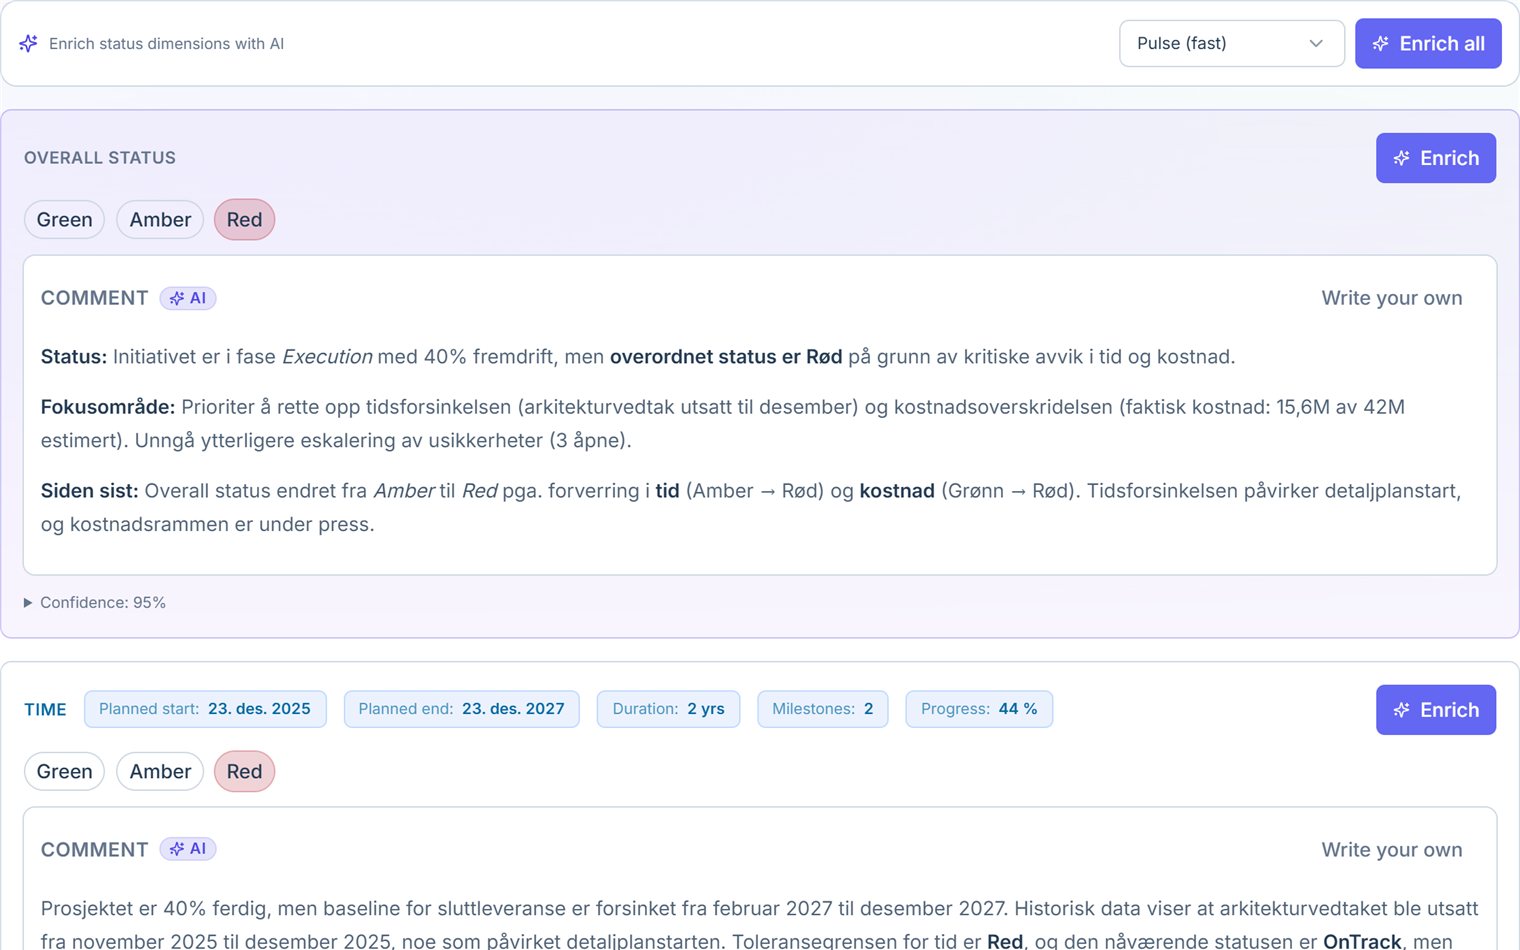
Task: Click the sparkle icon beside Enrich status dimensions
Action: coord(28,43)
